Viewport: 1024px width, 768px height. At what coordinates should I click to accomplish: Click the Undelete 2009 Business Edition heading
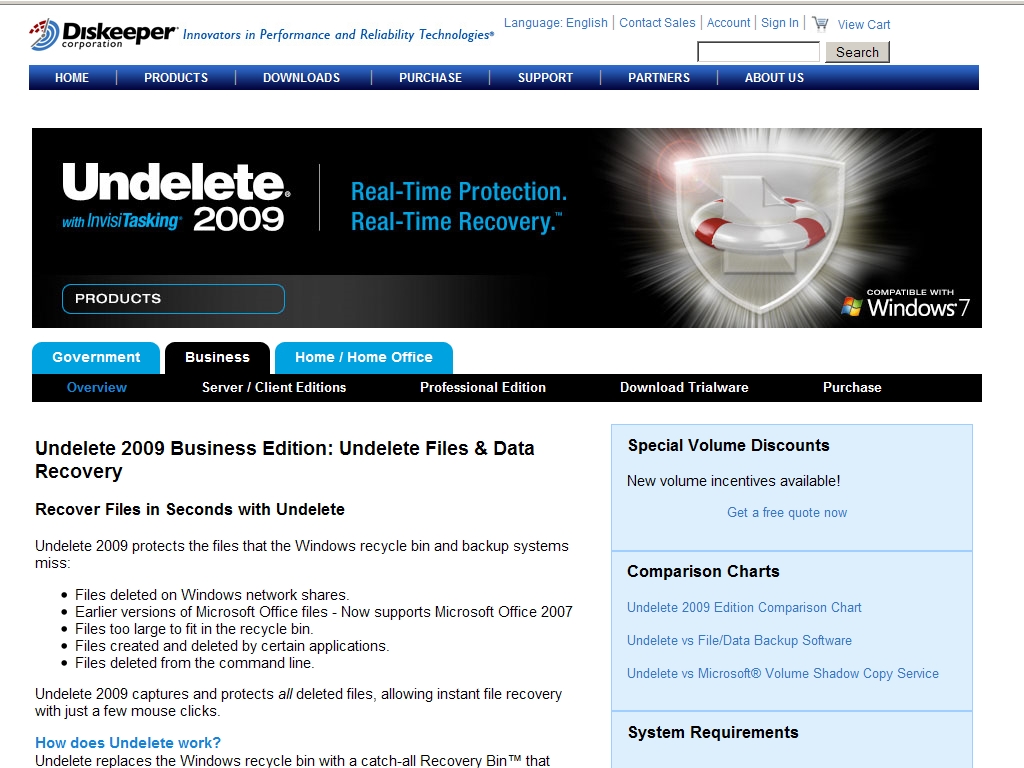click(x=285, y=460)
